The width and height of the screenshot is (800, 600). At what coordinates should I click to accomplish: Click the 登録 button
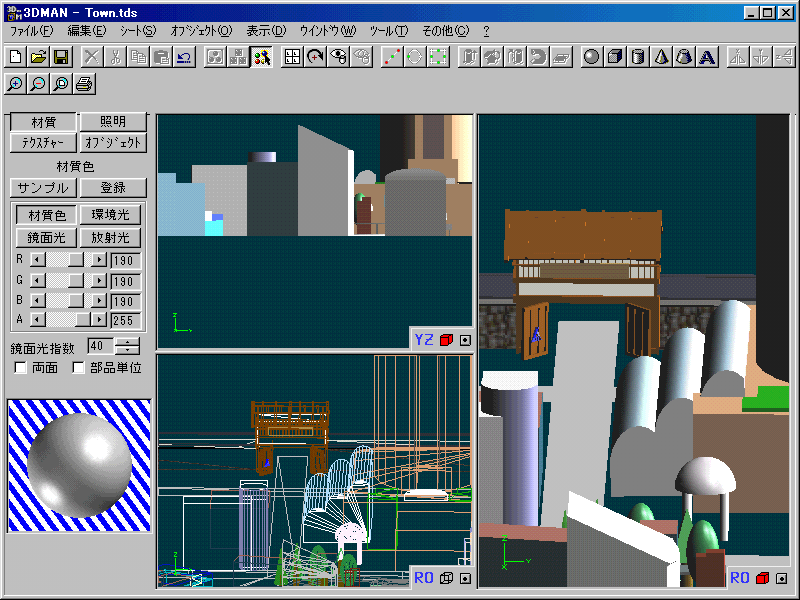click(113, 188)
